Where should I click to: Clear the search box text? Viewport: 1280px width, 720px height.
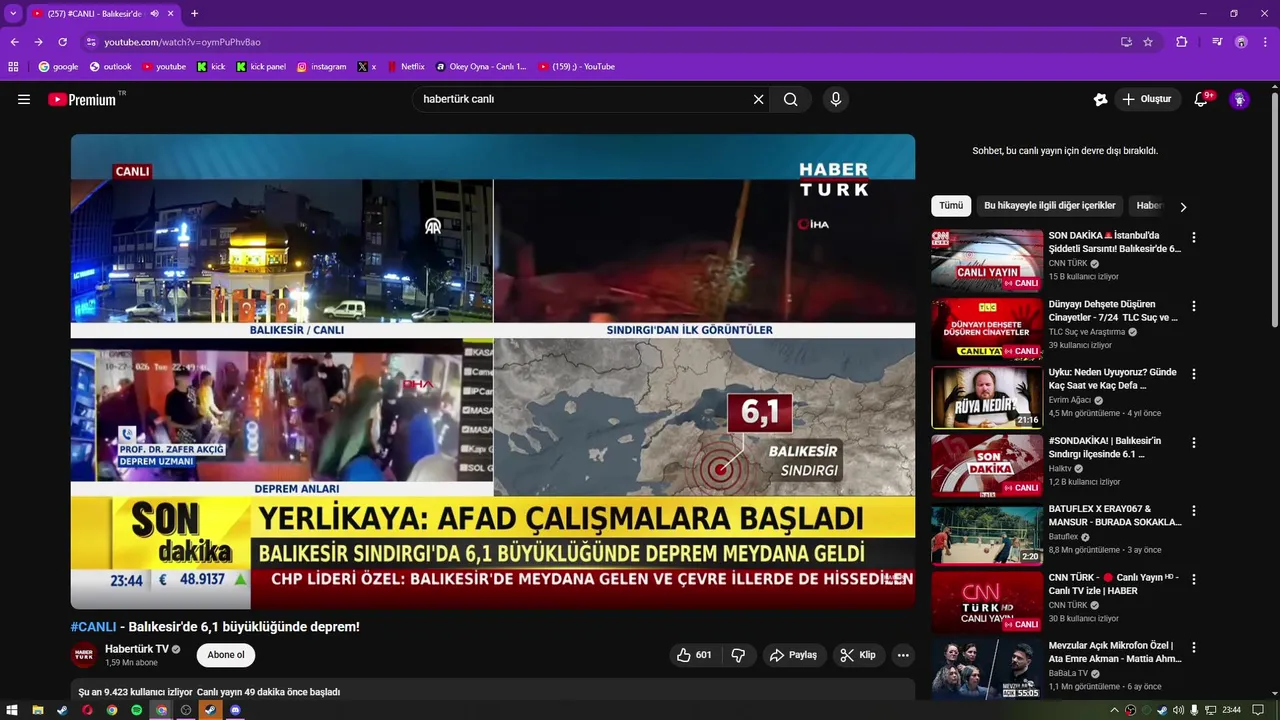pos(758,99)
